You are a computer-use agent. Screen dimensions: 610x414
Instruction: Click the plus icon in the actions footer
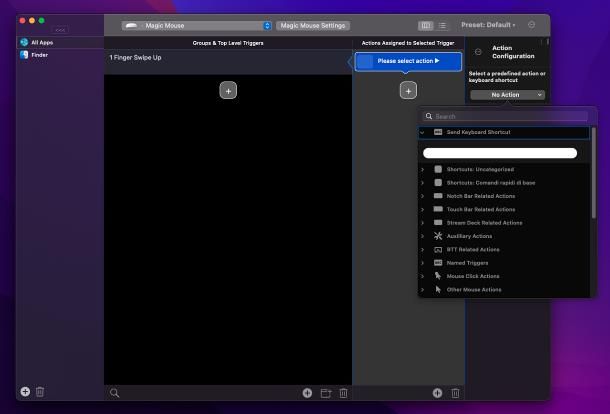437,393
